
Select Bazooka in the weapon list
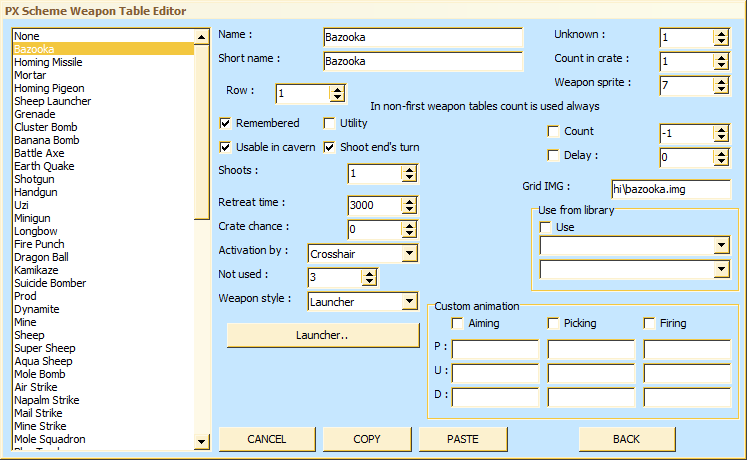[103, 49]
